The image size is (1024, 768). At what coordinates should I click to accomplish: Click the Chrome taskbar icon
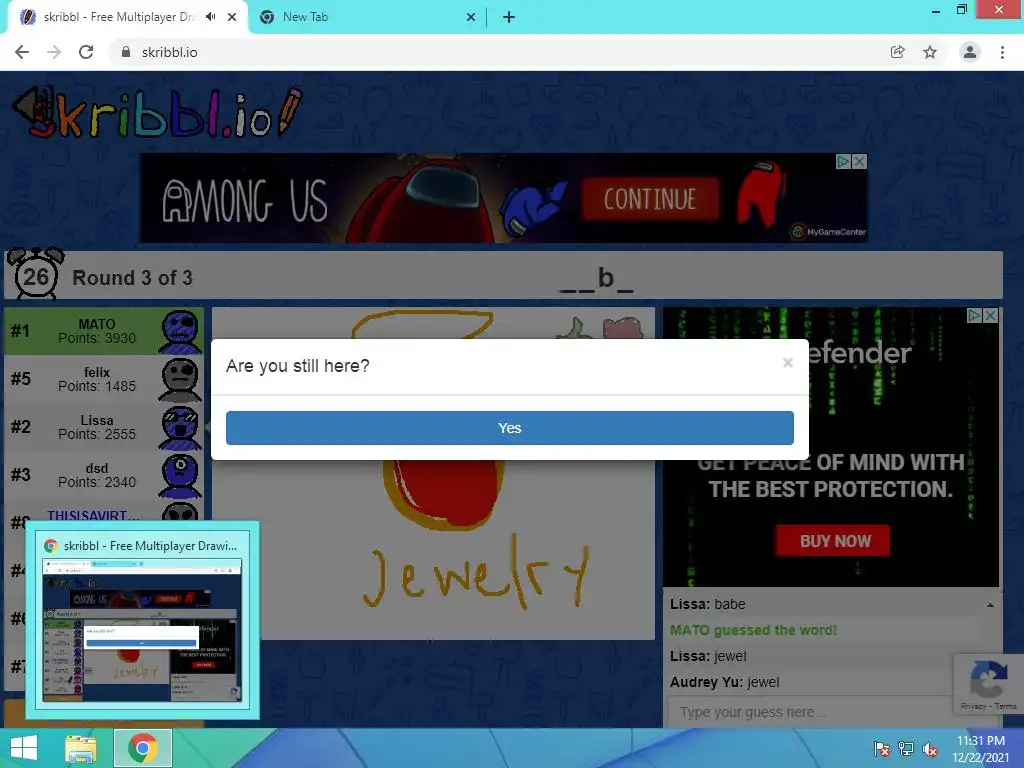tap(142, 748)
